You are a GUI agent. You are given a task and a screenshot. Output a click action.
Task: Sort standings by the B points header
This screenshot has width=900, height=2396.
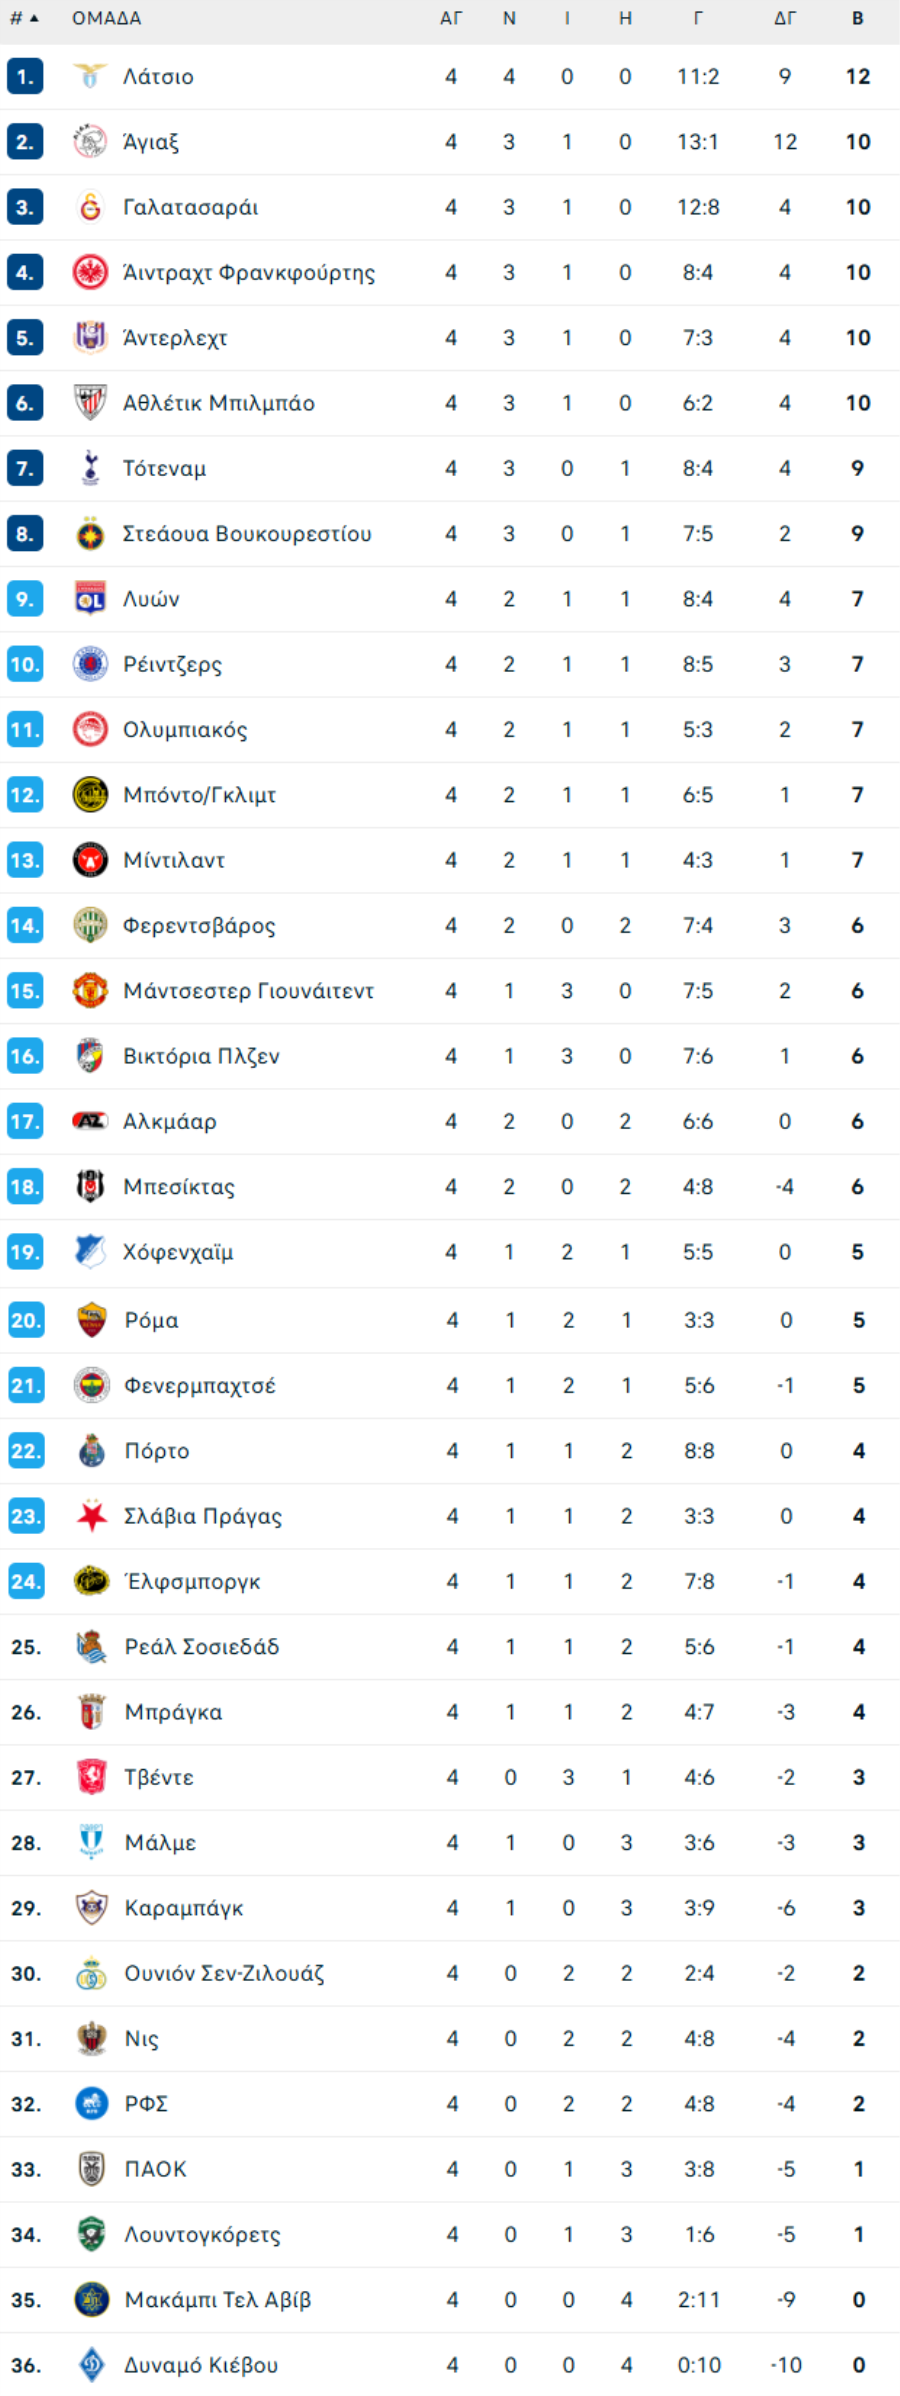tap(858, 18)
